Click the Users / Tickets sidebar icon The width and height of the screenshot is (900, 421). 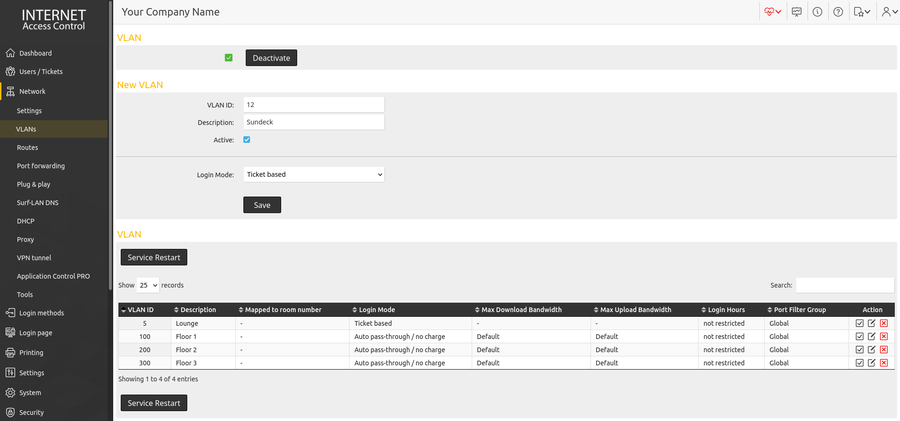pyautogui.click(x=10, y=72)
